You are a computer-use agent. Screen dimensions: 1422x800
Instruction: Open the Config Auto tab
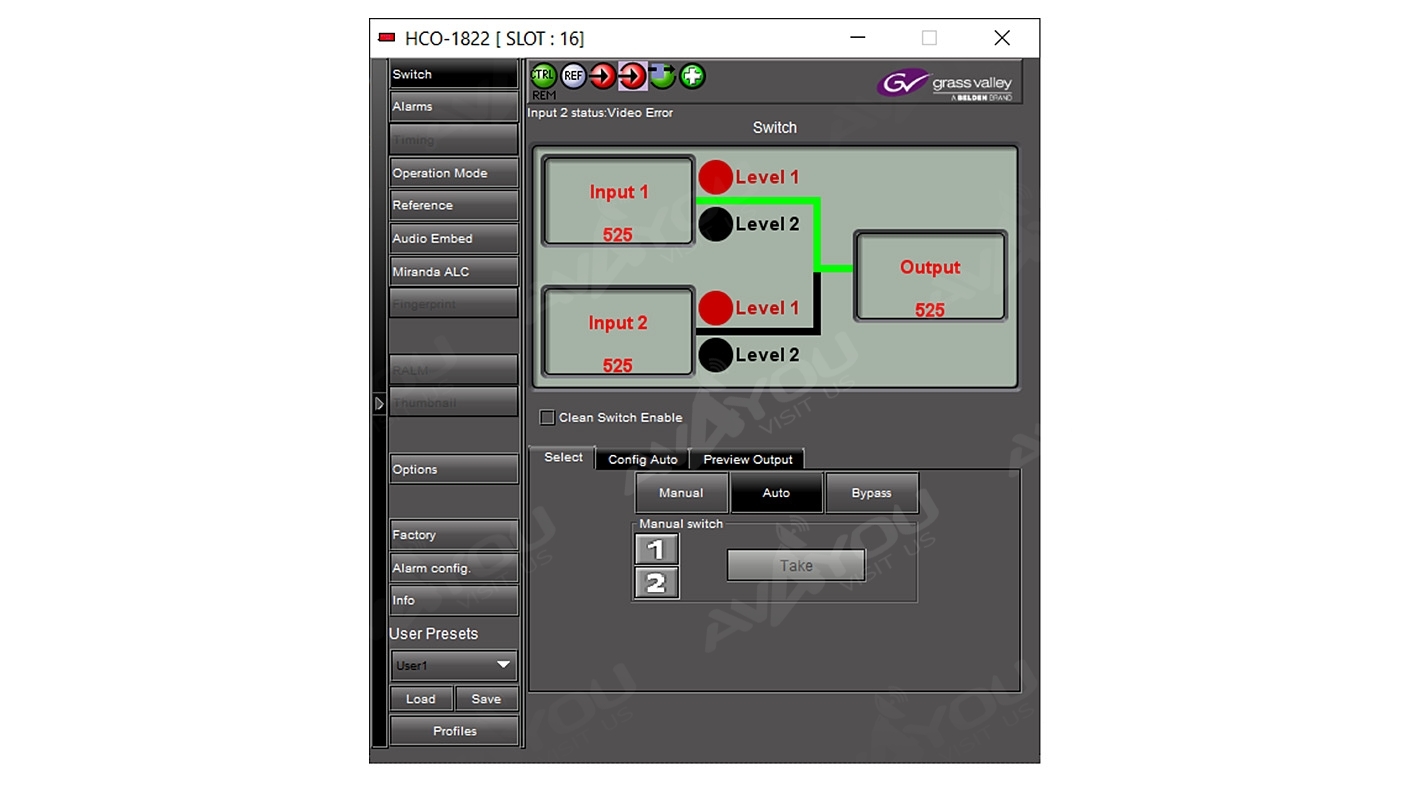click(x=642, y=460)
